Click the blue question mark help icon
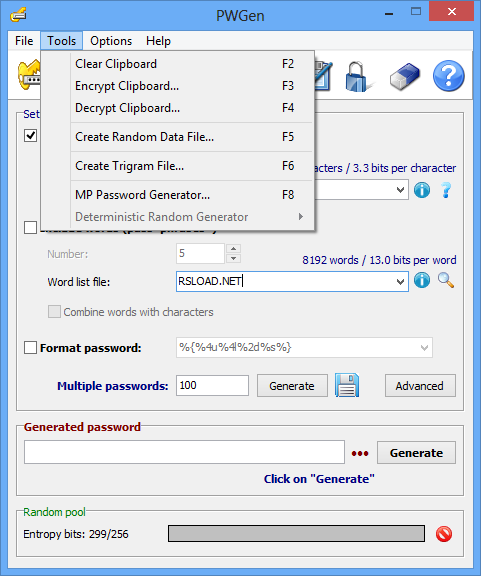This screenshot has width=481, height=576. (x=448, y=76)
